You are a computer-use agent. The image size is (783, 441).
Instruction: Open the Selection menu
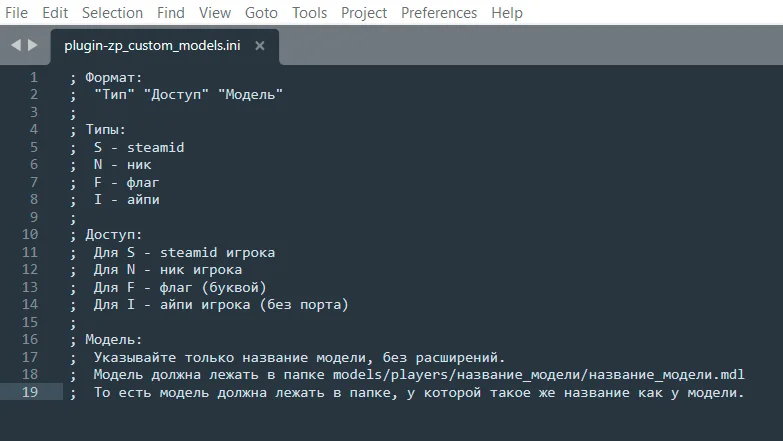click(x=112, y=12)
